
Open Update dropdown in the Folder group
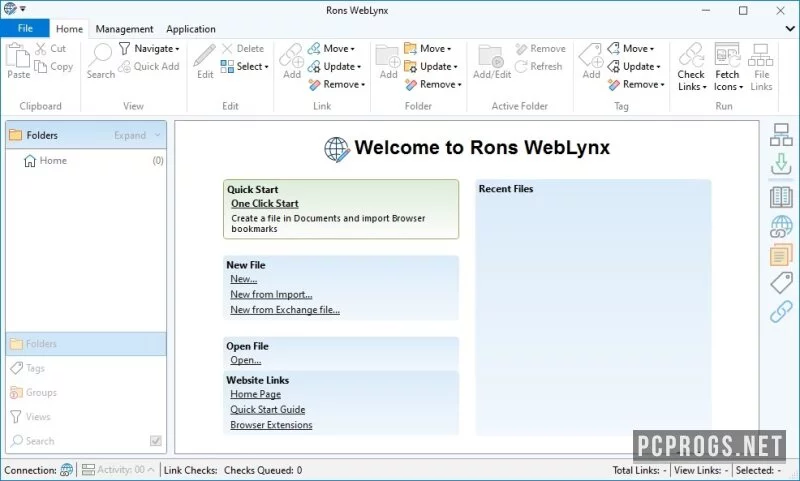(431, 66)
